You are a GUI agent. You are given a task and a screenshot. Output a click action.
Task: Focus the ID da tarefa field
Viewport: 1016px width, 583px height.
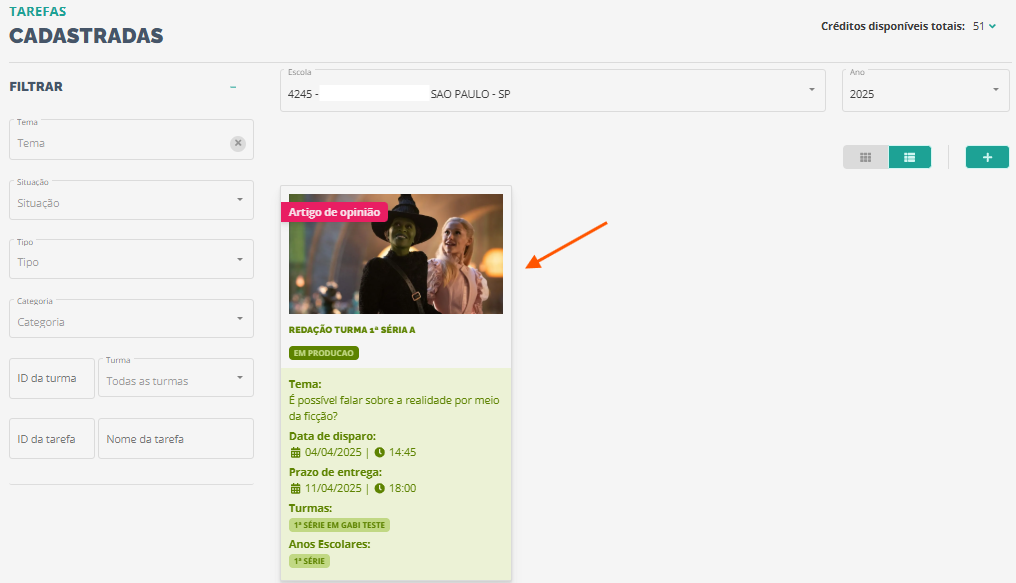tap(52, 439)
